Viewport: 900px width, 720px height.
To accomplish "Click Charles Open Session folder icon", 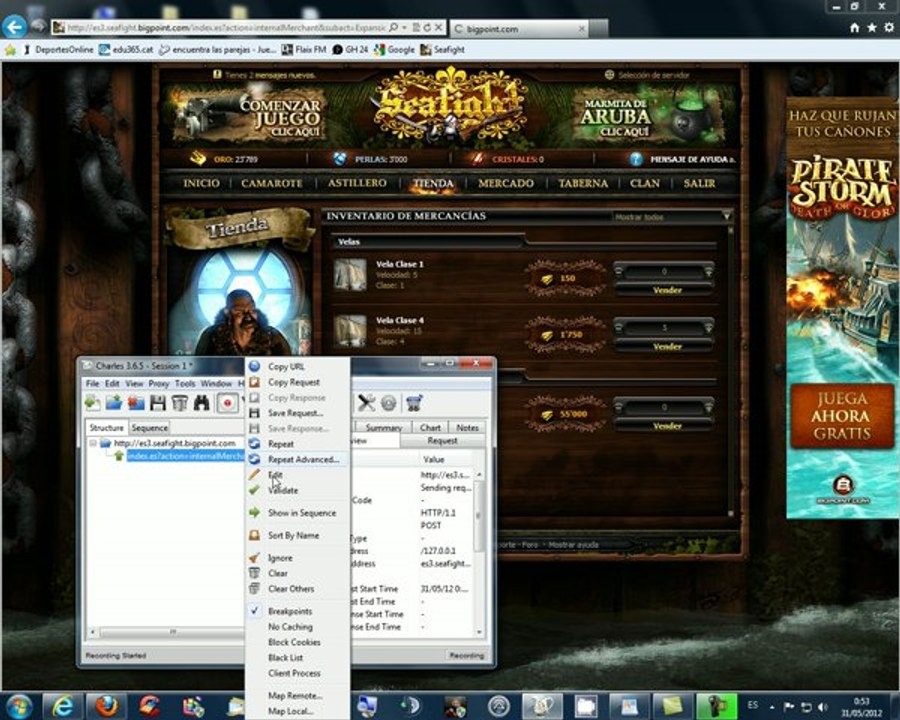I will coord(114,403).
